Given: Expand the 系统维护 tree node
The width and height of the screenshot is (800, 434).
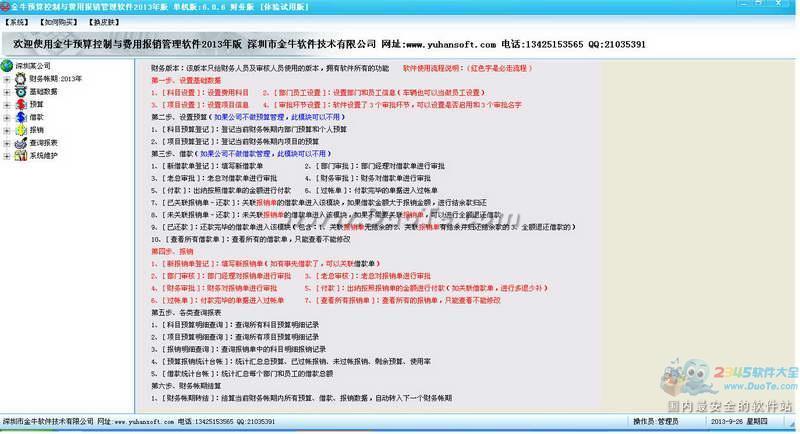Looking at the screenshot, I should 7,156.
